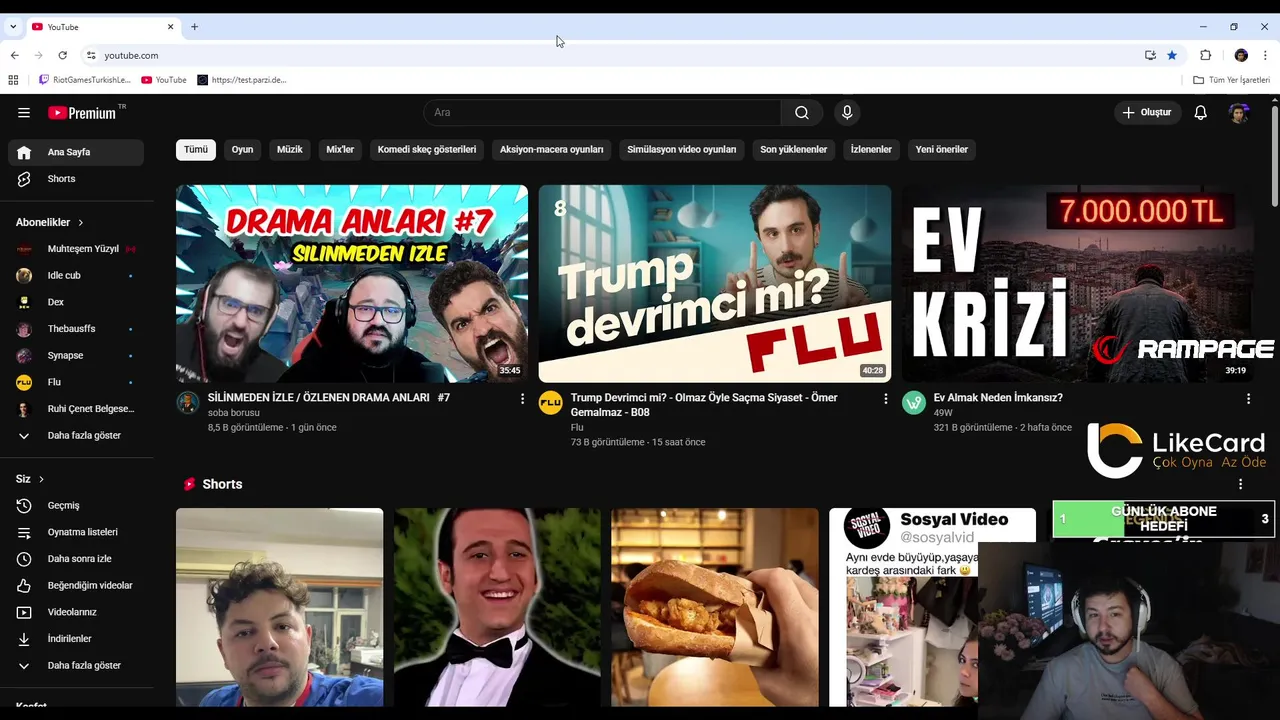Expand Daha fazla göster under Siz section
The height and width of the screenshot is (720, 1280).
76,666
